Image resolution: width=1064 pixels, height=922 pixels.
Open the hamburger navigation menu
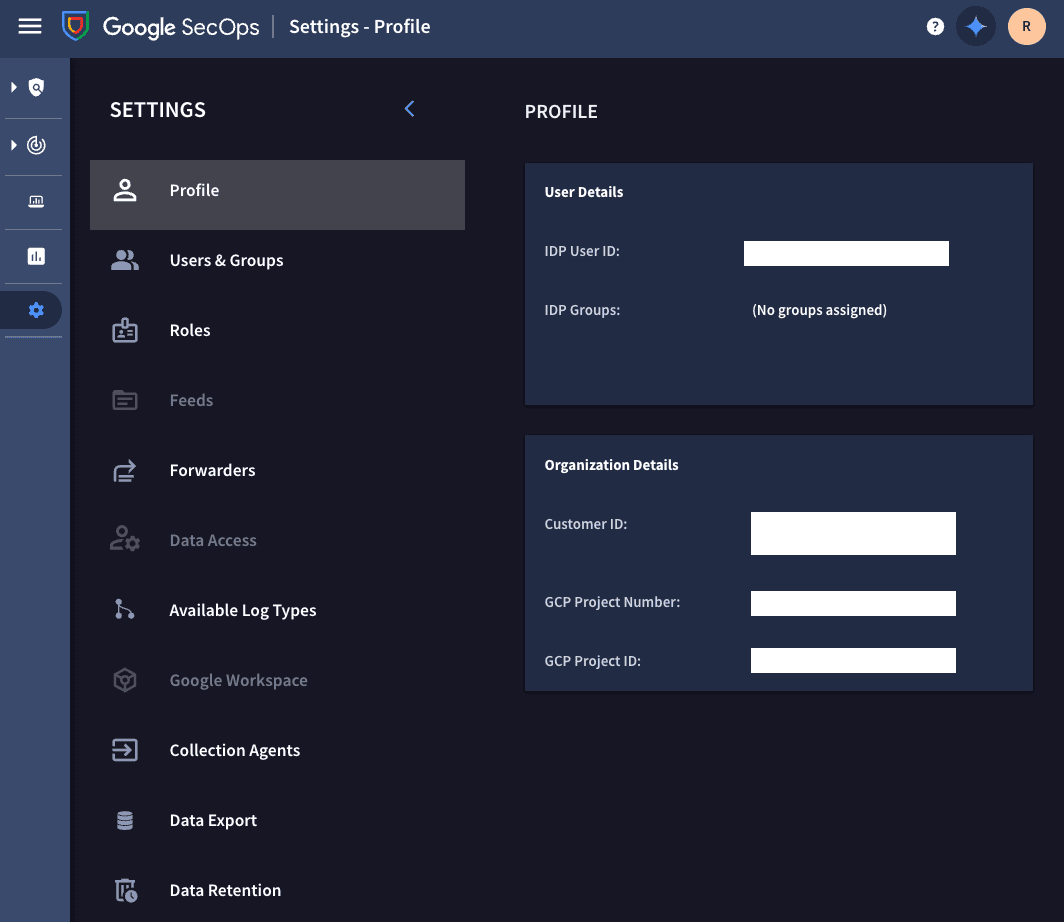point(29,26)
